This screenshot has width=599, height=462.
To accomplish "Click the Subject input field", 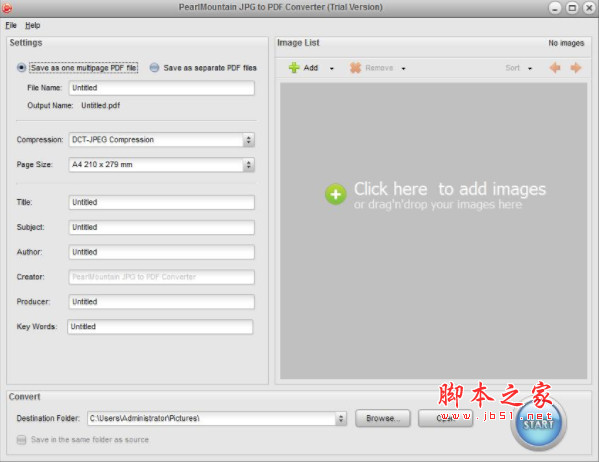I will (162, 227).
